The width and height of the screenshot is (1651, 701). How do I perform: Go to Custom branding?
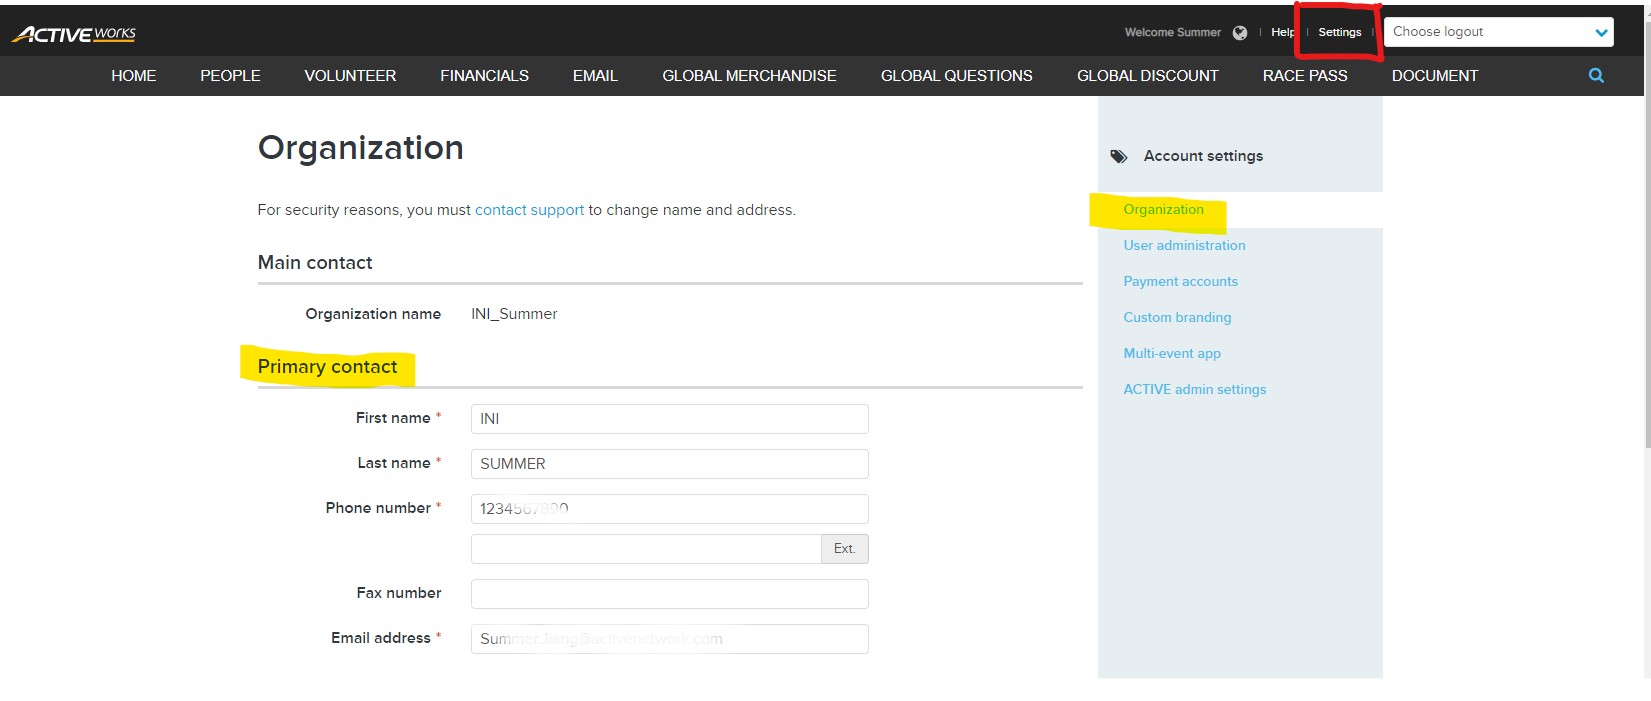(x=1177, y=317)
